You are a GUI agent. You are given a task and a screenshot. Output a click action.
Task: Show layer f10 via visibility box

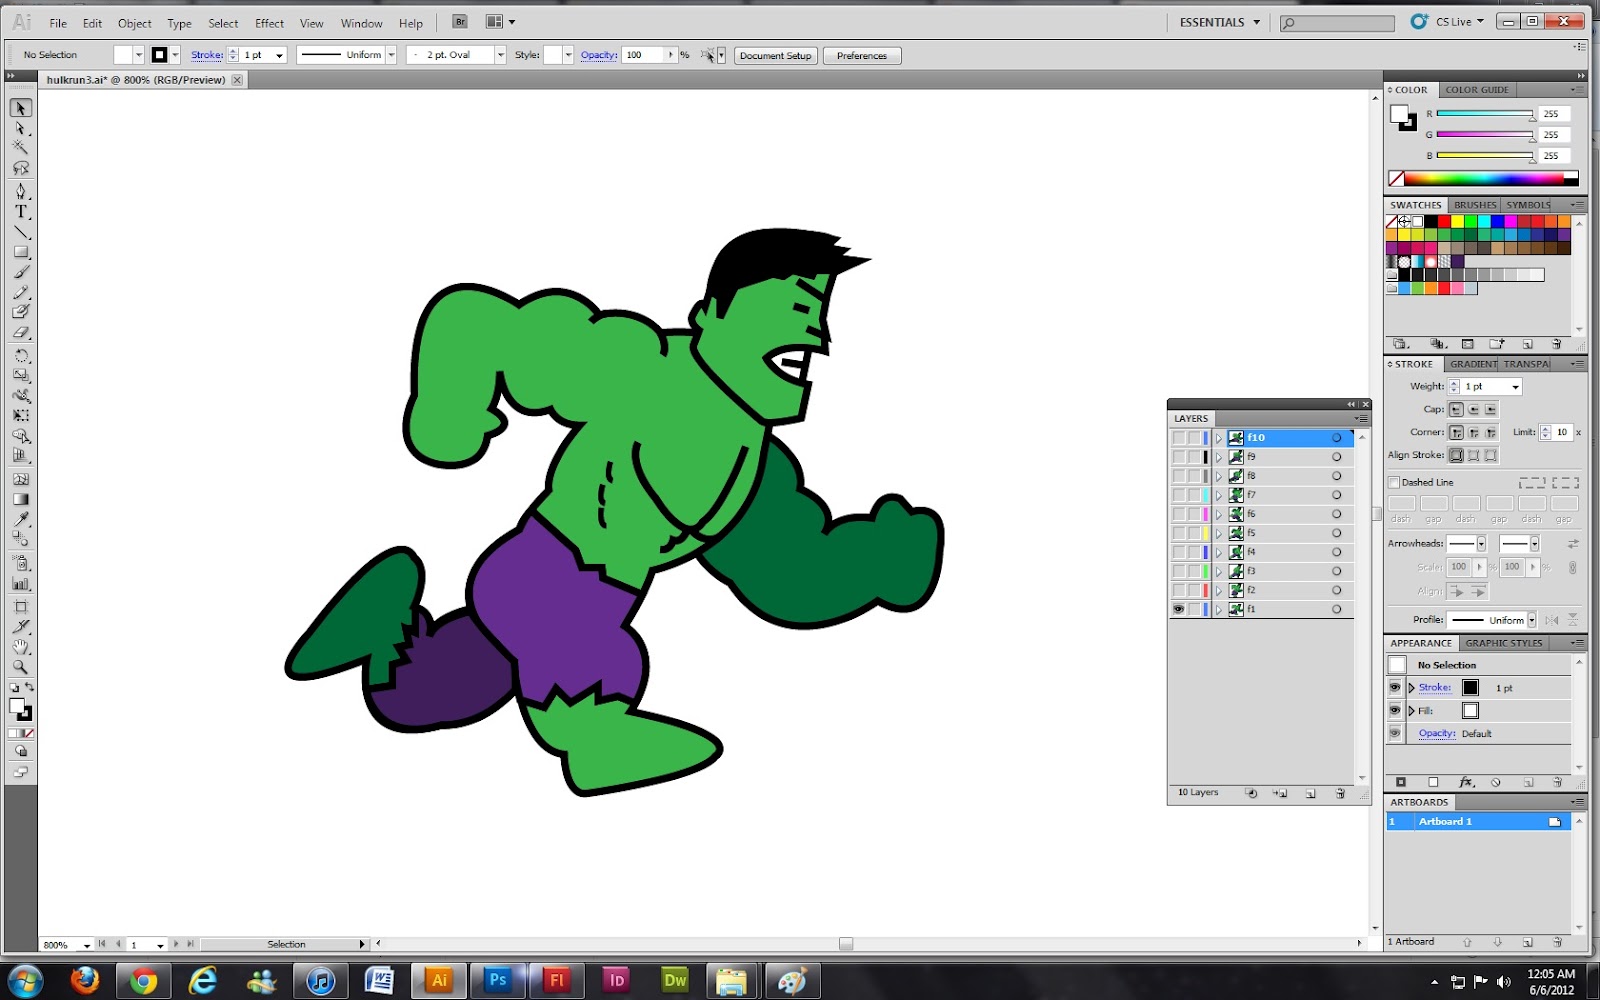(x=1178, y=438)
